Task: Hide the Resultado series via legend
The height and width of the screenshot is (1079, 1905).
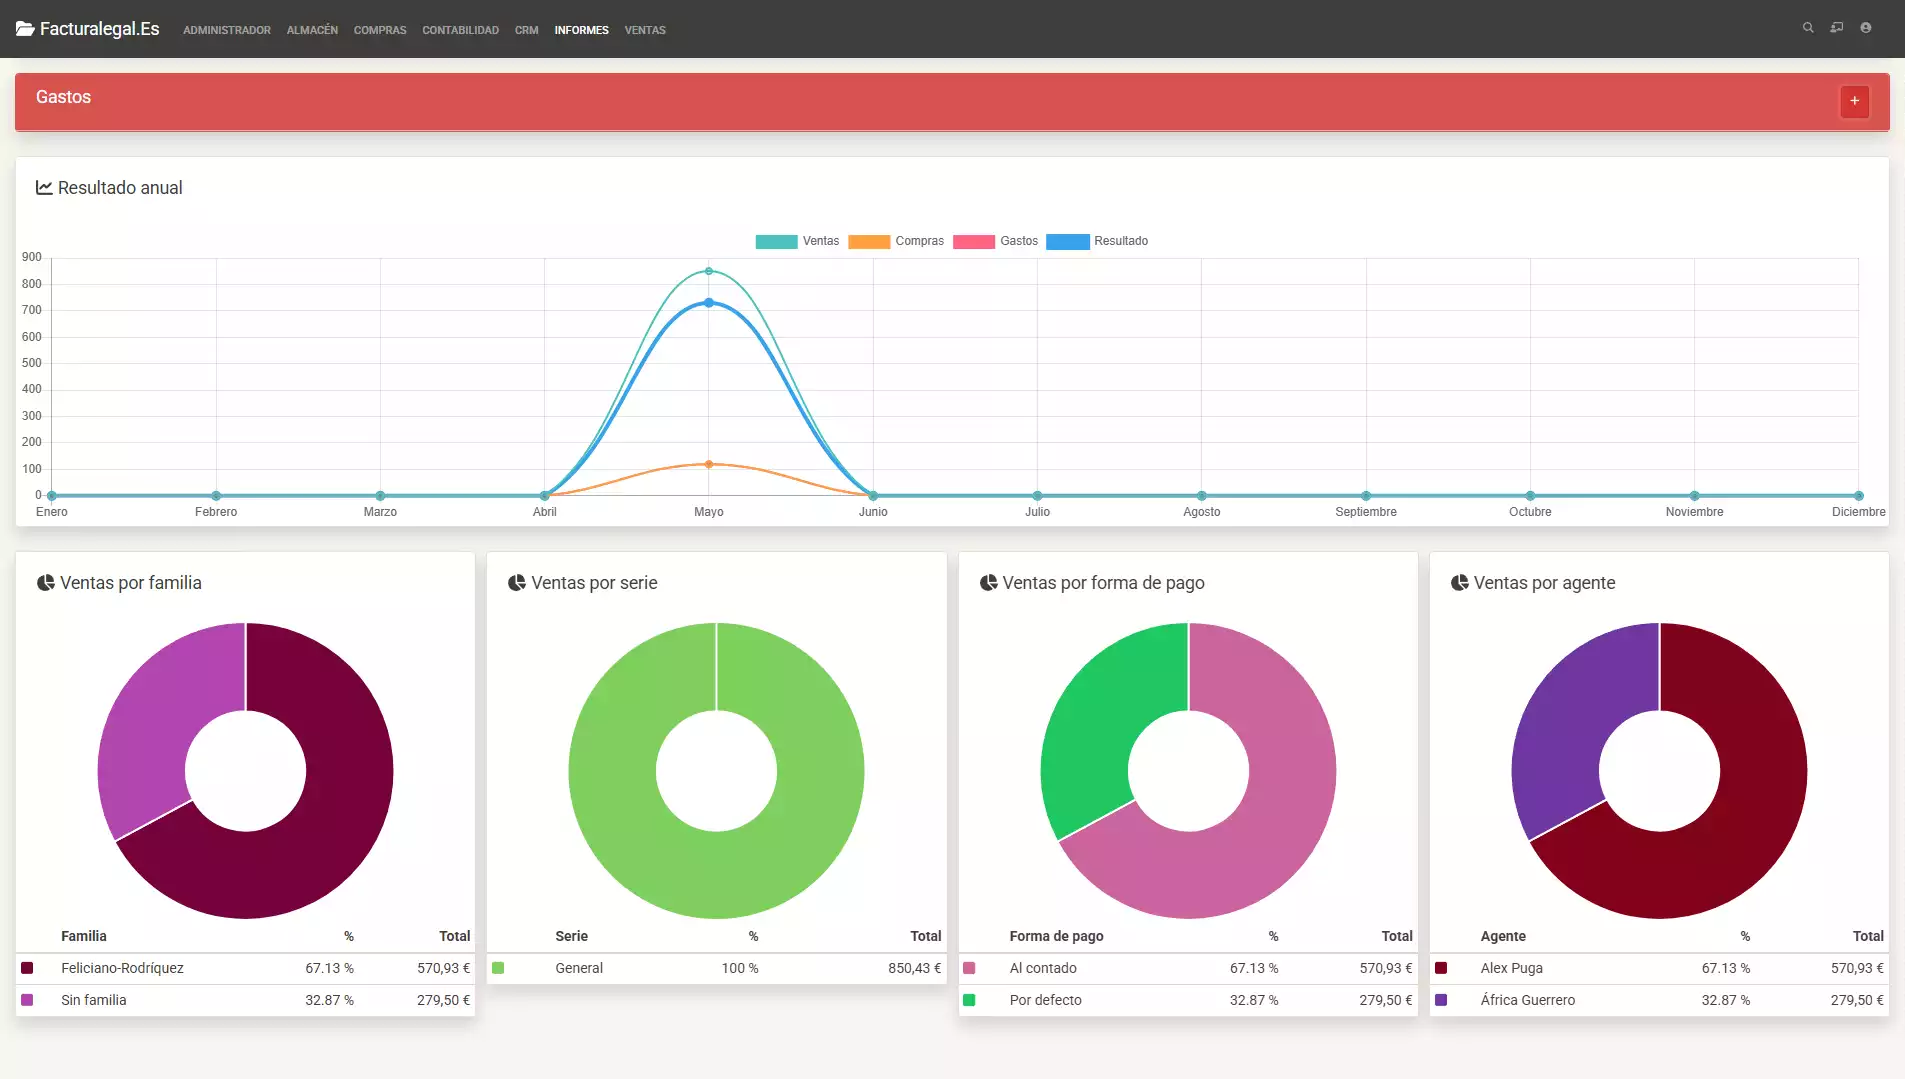Action: (x=1097, y=241)
